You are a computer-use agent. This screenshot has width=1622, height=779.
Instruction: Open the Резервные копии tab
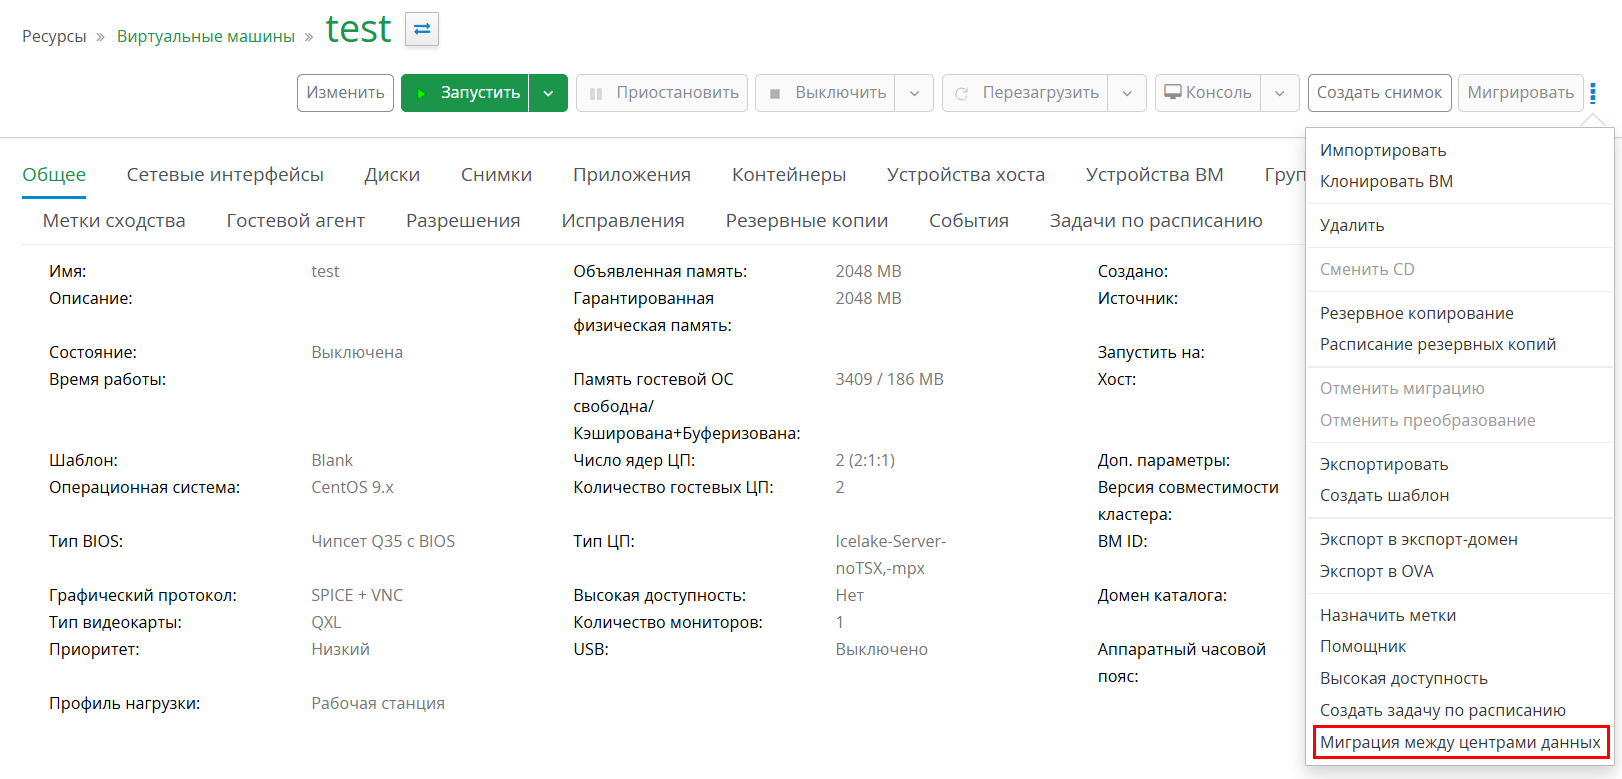[807, 221]
